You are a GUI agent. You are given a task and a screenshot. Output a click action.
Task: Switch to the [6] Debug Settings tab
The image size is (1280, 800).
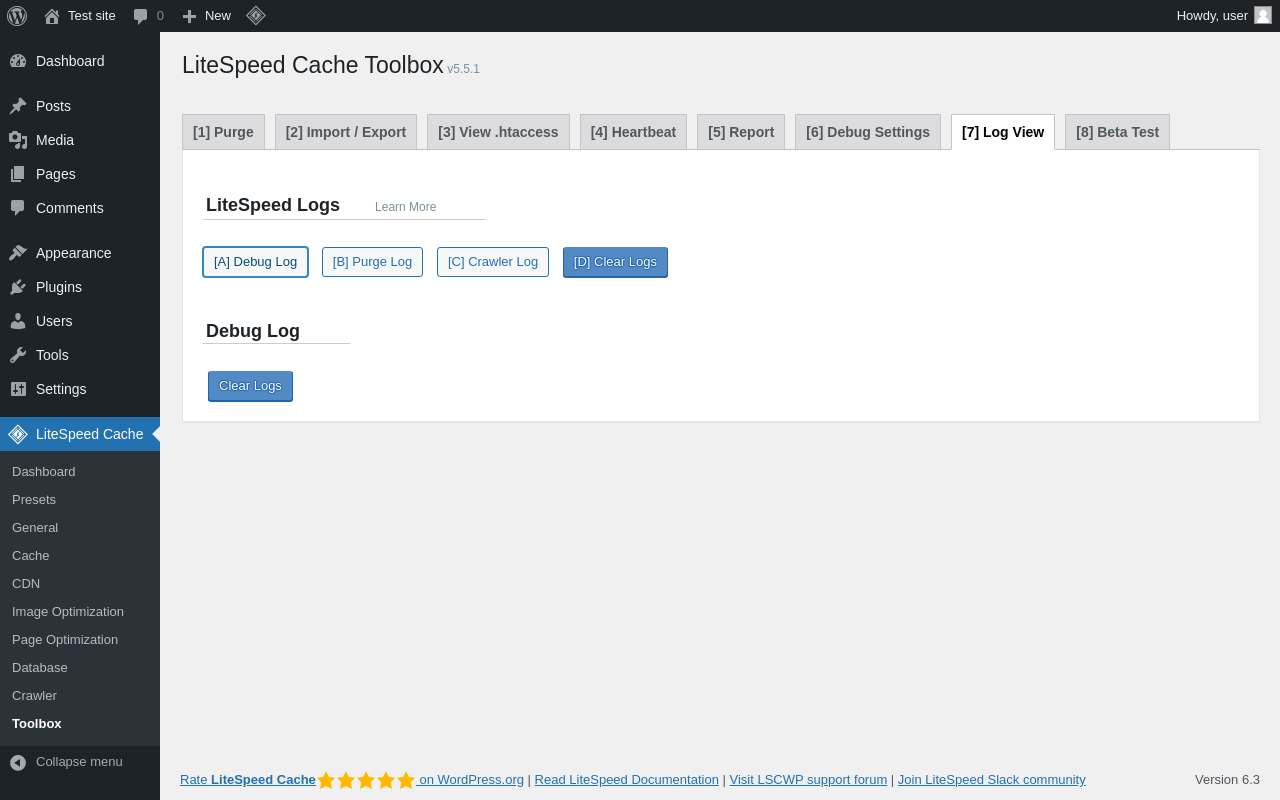tap(868, 132)
